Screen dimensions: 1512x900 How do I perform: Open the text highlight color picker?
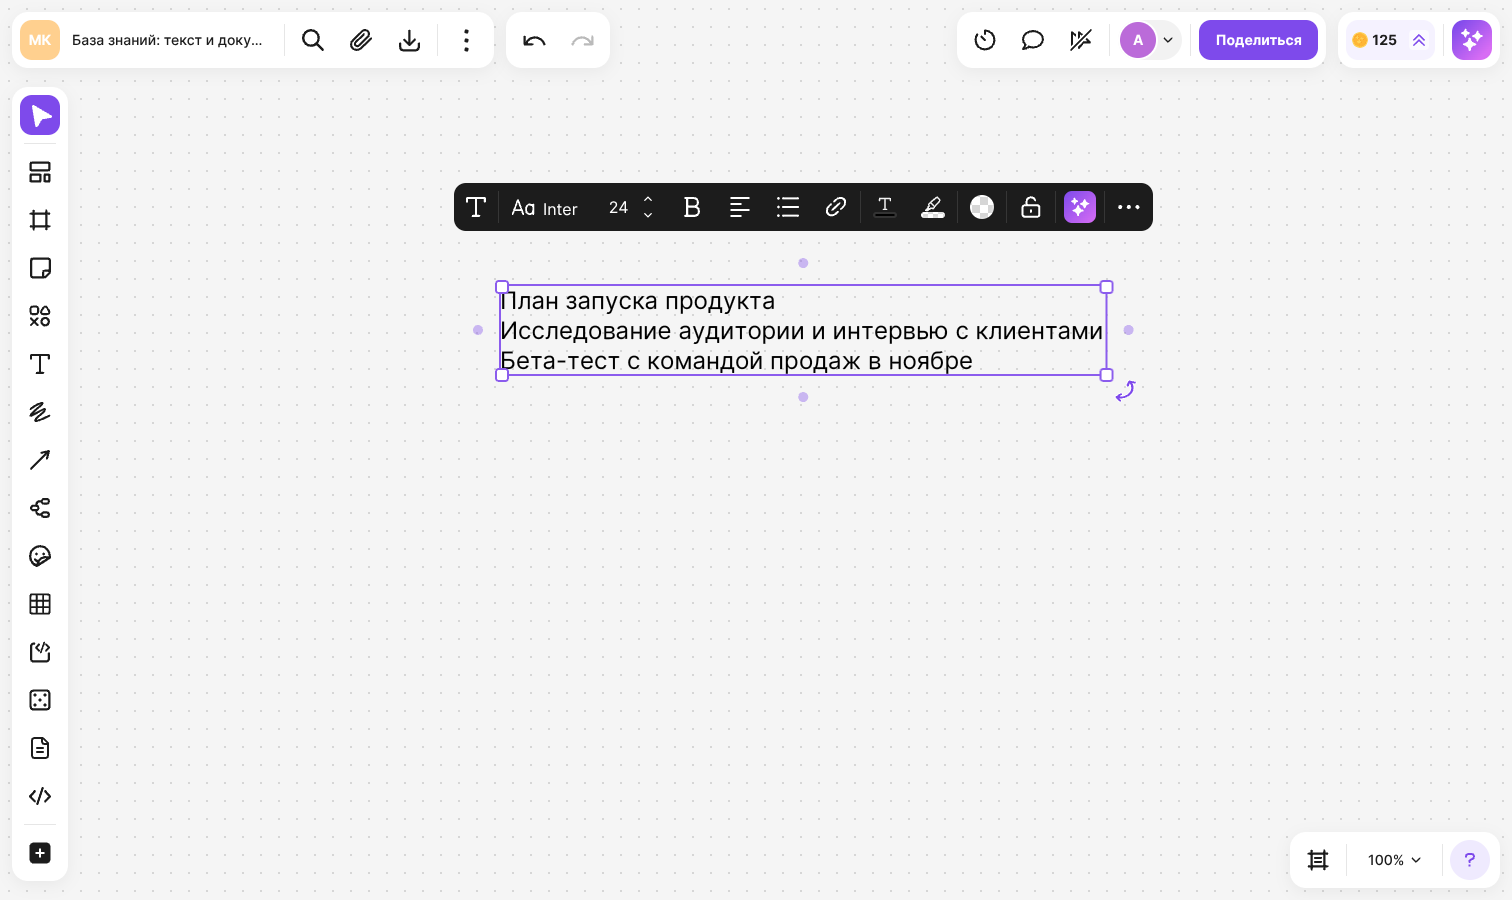pyautogui.click(x=933, y=207)
